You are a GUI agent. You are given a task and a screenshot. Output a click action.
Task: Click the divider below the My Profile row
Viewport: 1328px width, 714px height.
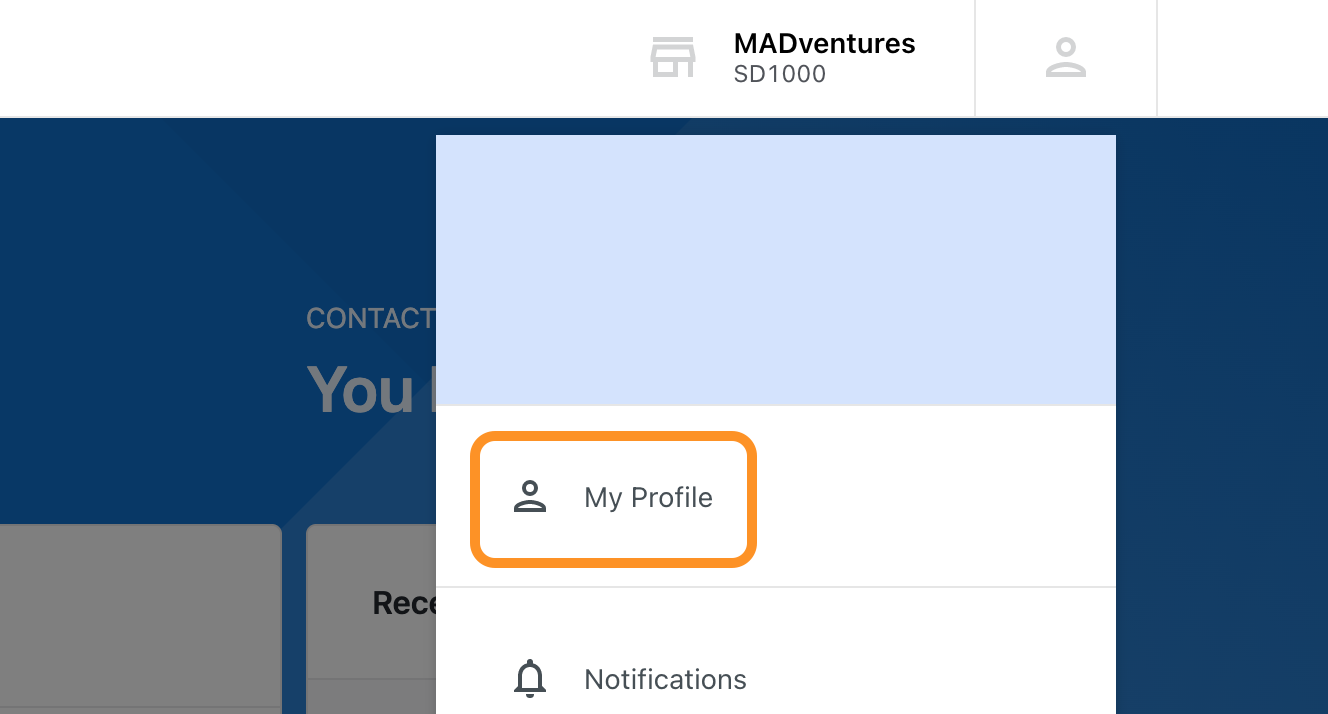point(776,587)
